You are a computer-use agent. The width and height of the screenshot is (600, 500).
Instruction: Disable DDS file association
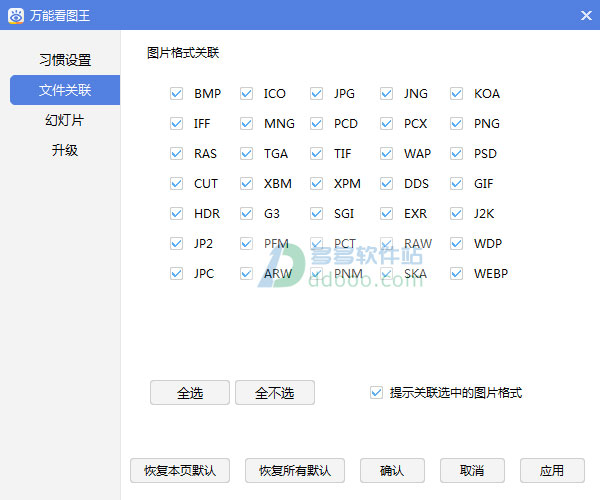pos(386,184)
